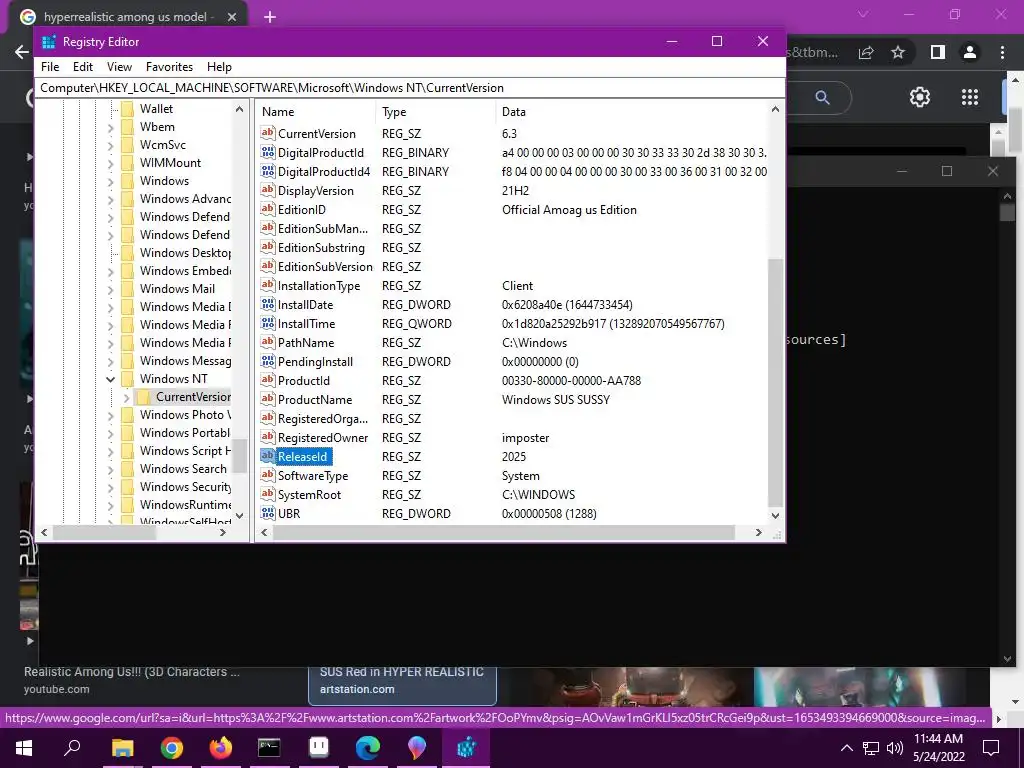Select the SoftwareType string icon
This screenshot has width=1024, height=768.
click(268, 475)
